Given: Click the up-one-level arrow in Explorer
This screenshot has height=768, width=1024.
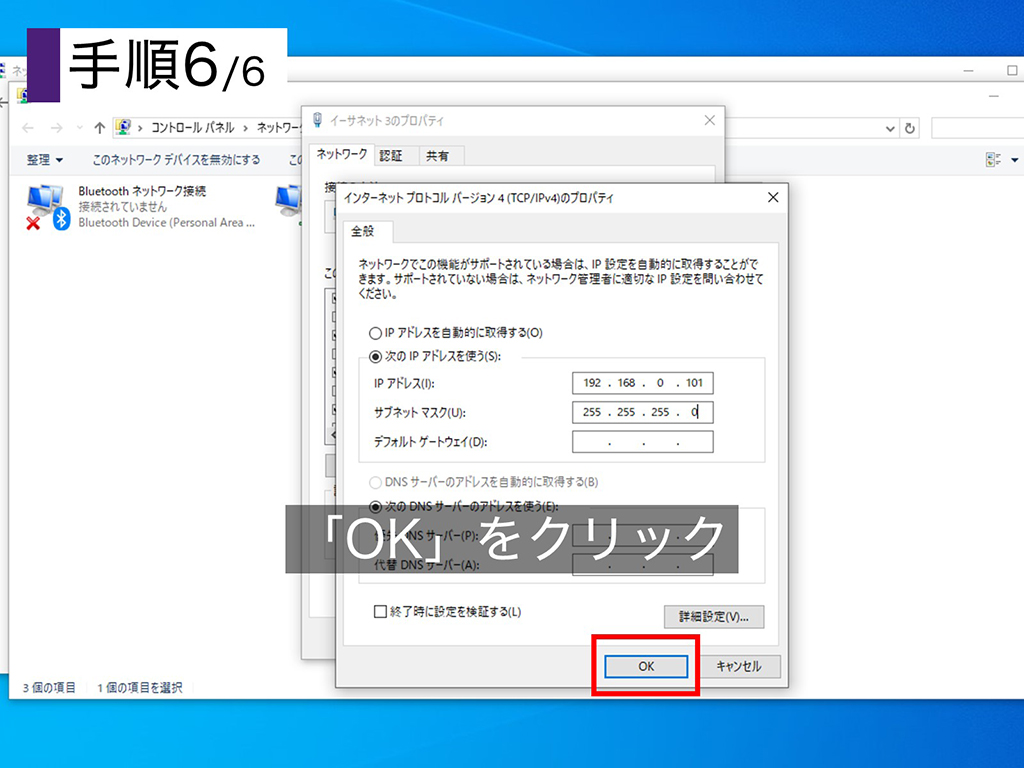Looking at the screenshot, I should pyautogui.click(x=97, y=127).
